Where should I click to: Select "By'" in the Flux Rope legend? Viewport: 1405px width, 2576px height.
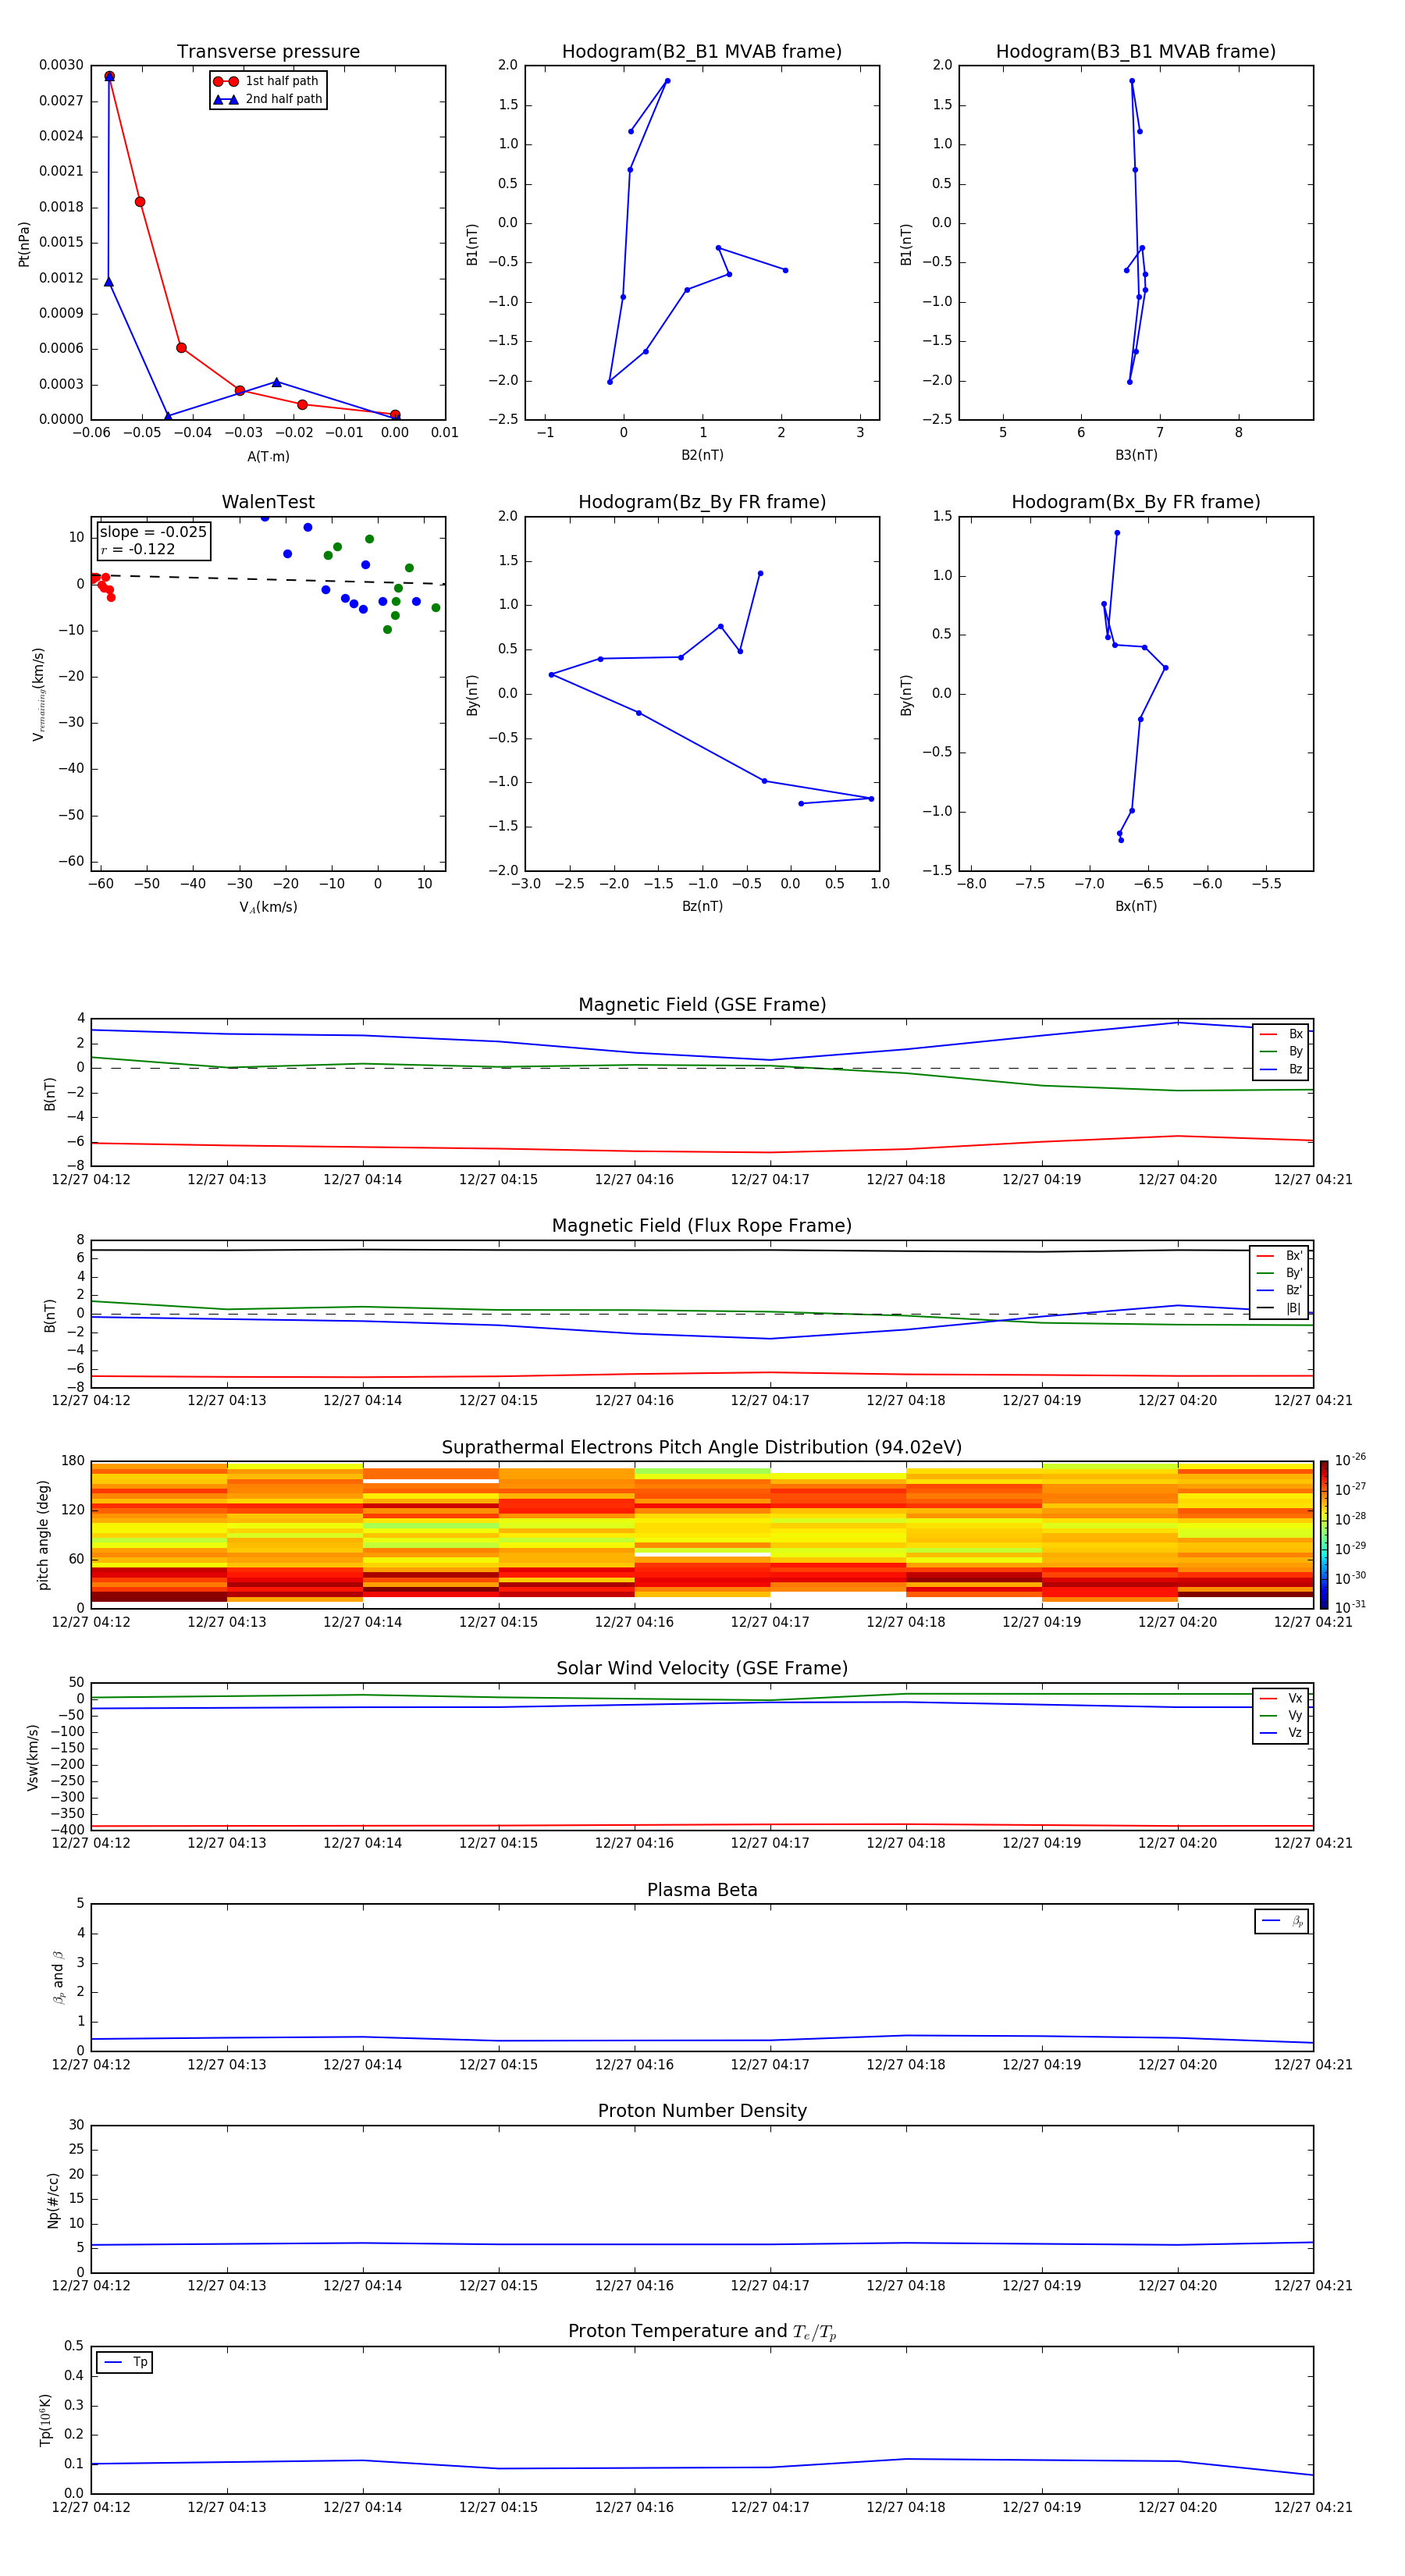(x=1280, y=1273)
